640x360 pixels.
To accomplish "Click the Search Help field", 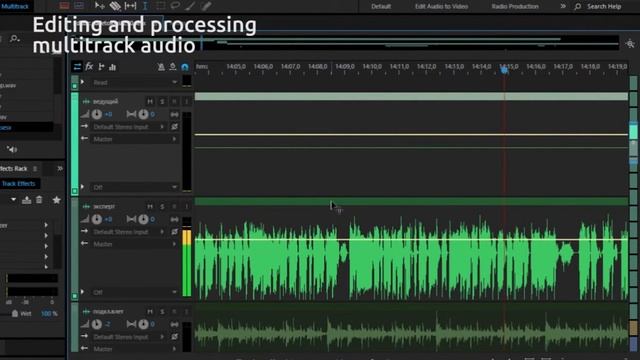I will [x=604, y=7].
